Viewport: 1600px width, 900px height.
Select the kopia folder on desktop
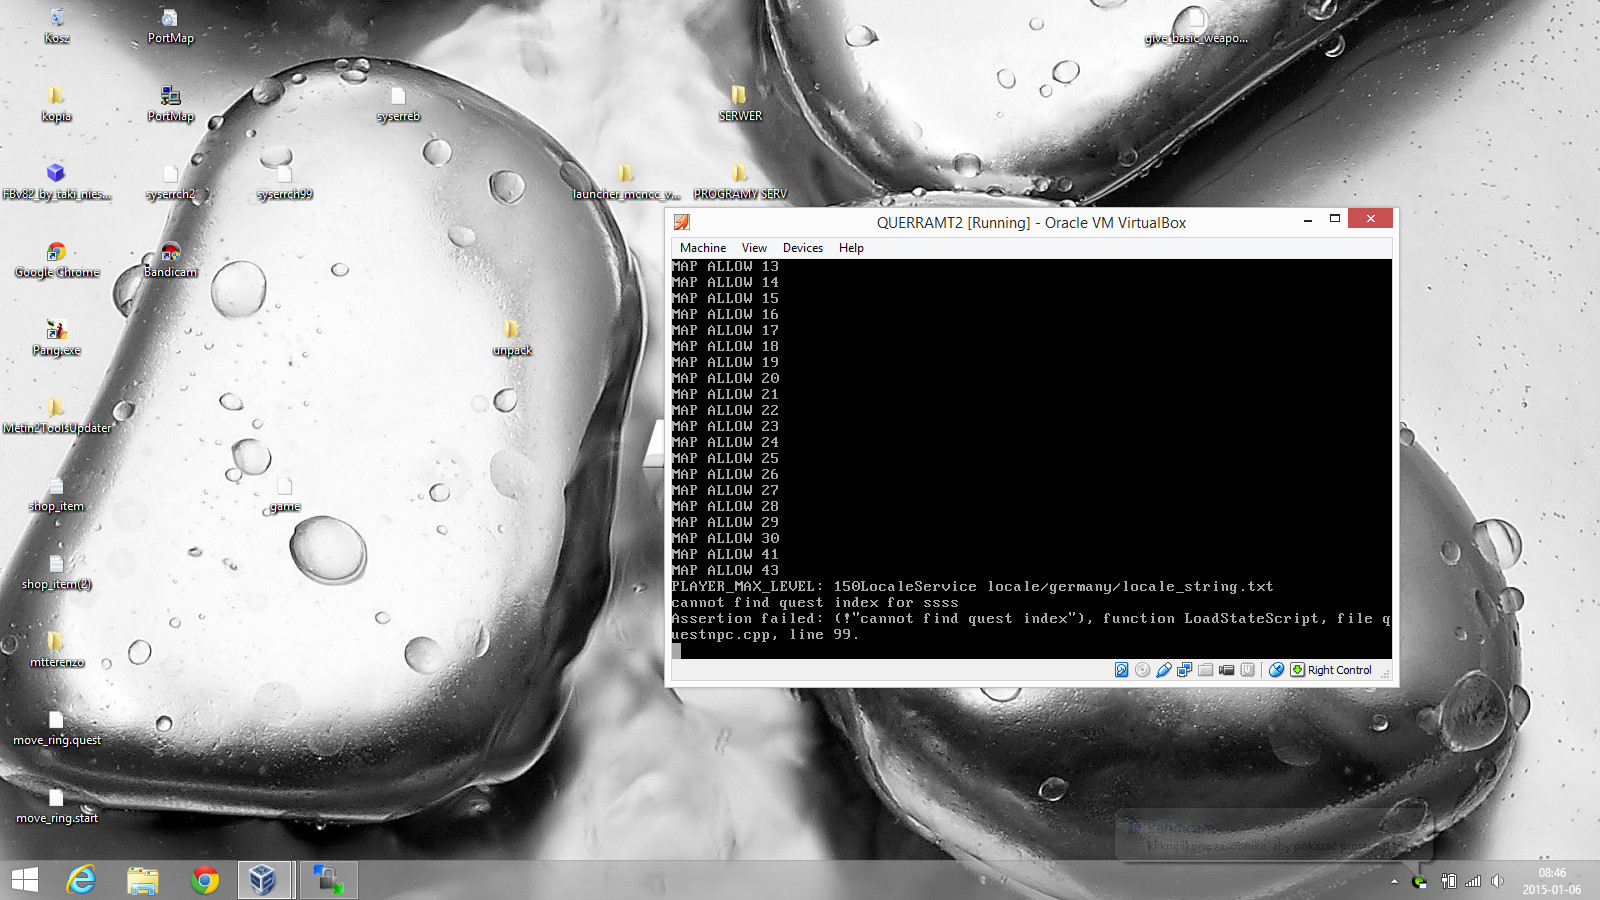pos(57,104)
